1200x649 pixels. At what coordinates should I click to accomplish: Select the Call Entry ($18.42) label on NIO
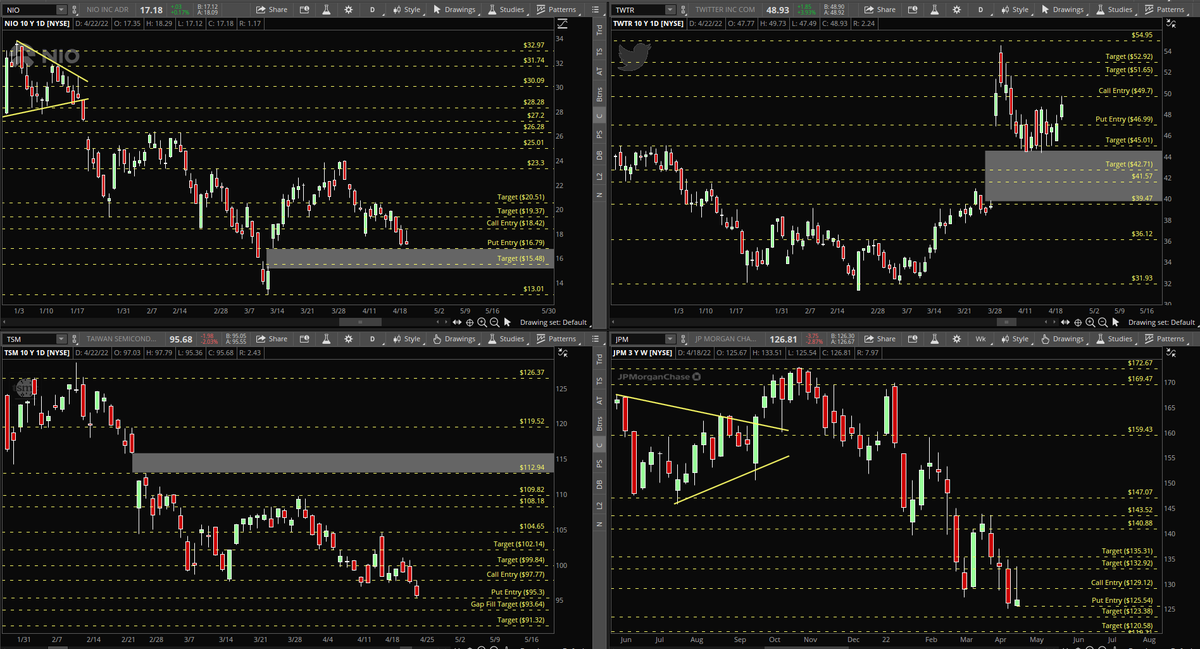tap(515, 223)
